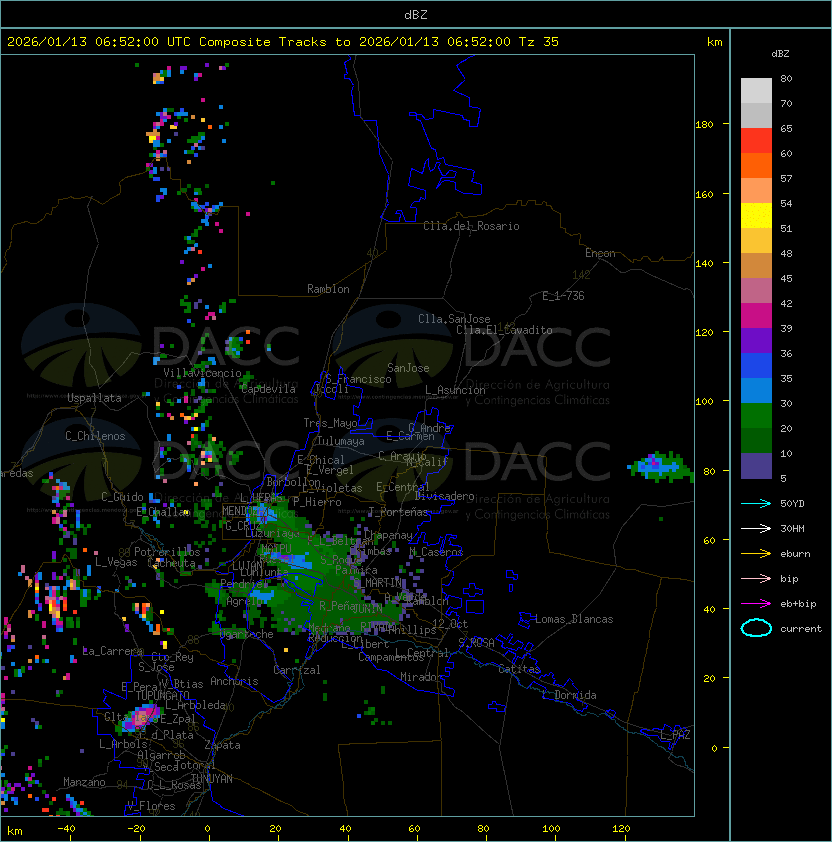This screenshot has width=832, height=842.
Task: Click the 'Potrerillos' map label
Action: click(167, 552)
